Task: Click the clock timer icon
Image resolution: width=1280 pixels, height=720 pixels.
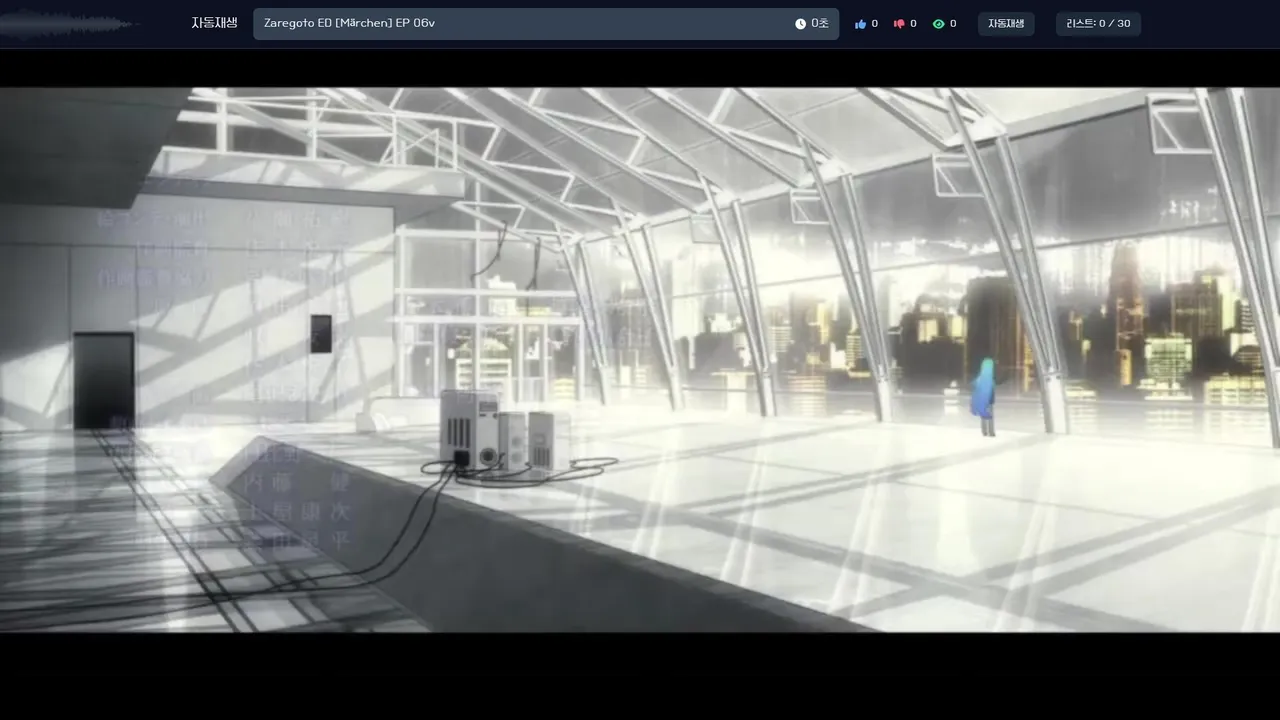Action: coord(800,24)
